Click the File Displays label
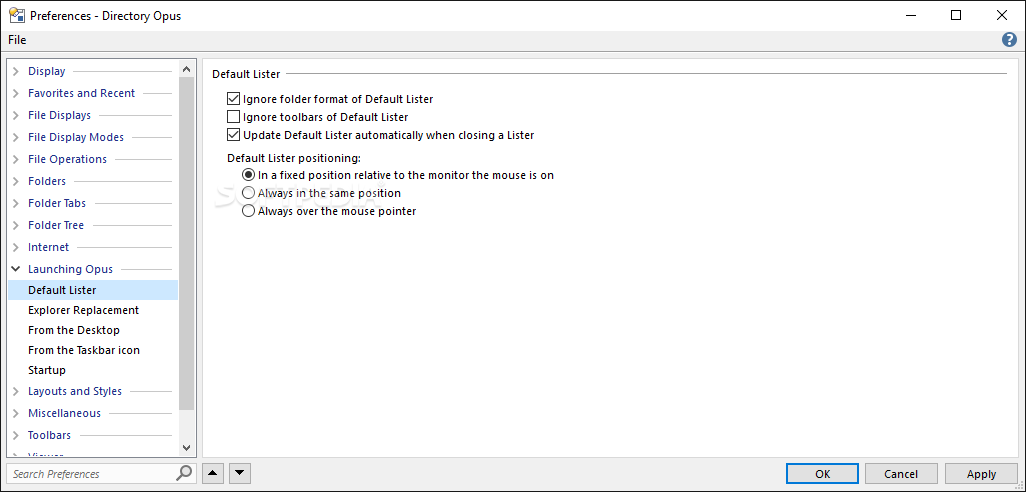Screen dimensions: 1026x492 60,115
